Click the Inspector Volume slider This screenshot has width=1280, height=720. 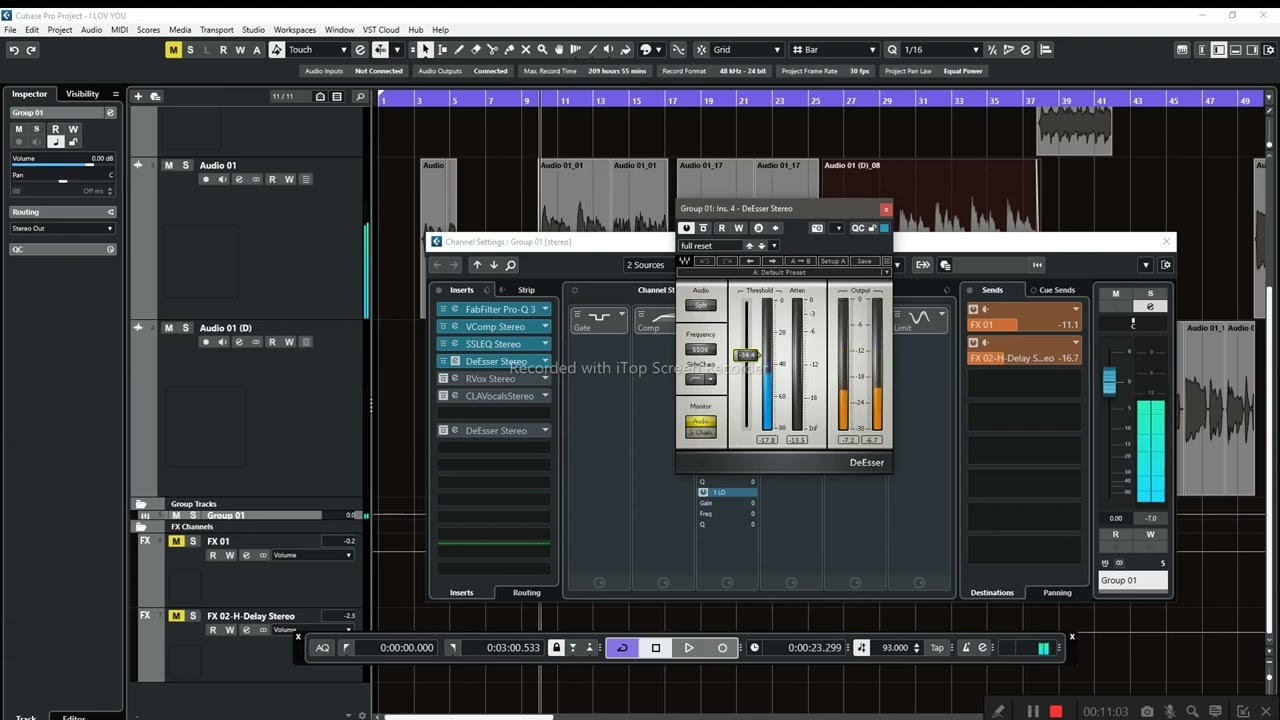coord(62,166)
